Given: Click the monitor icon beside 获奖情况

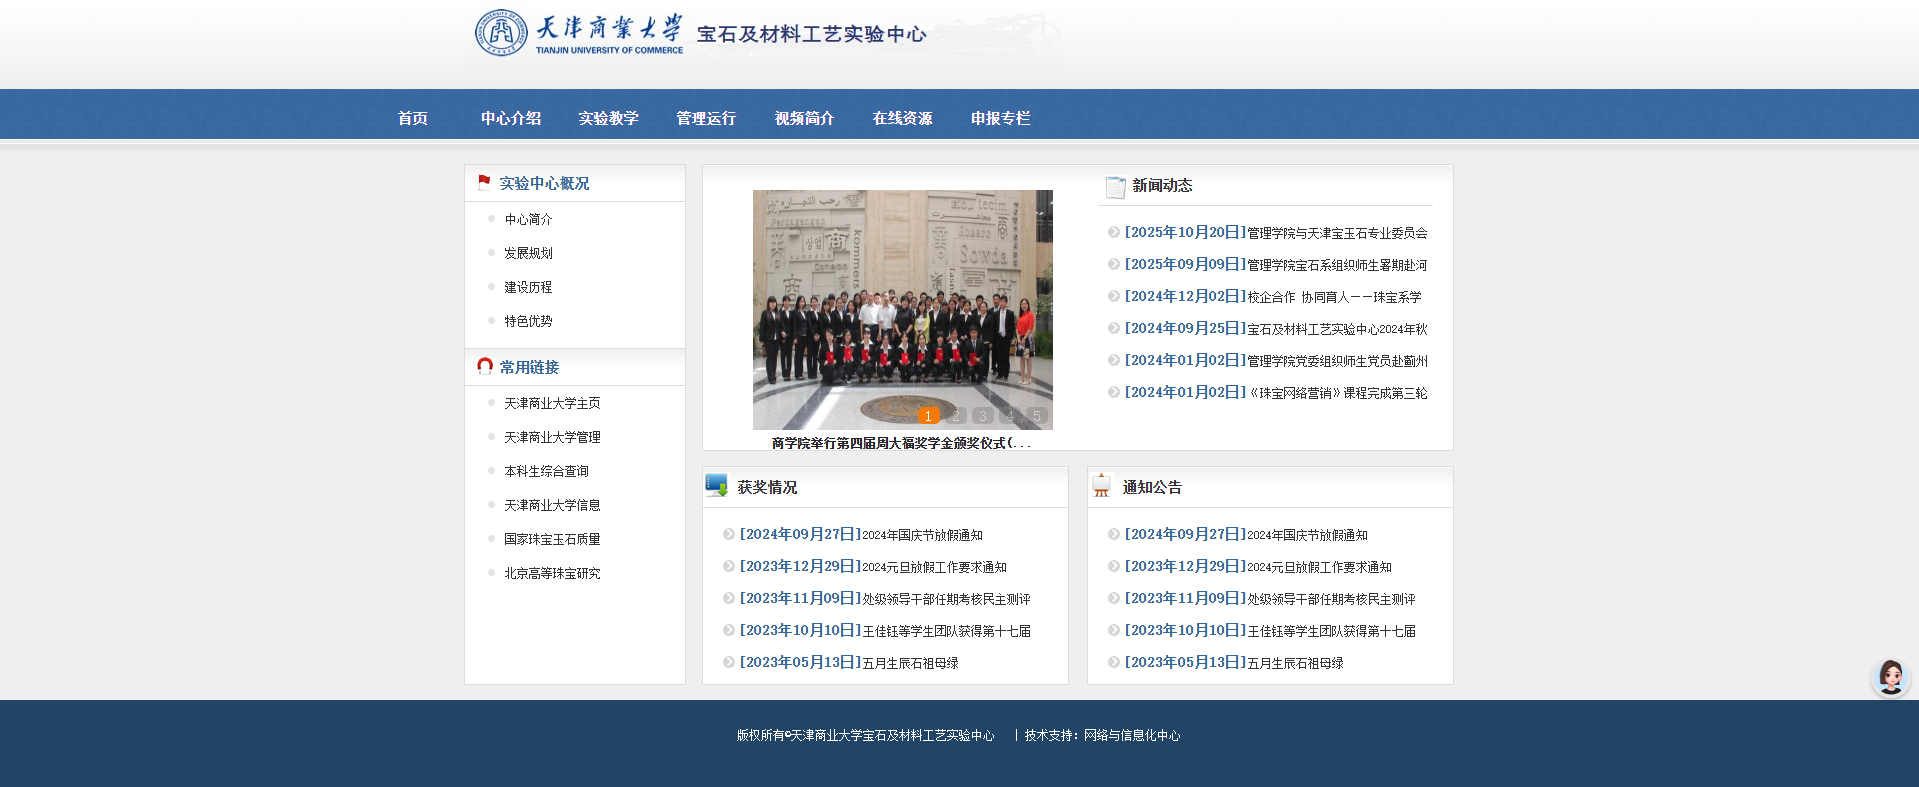Looking at the screenshot, I should click(x=716, y=486).
